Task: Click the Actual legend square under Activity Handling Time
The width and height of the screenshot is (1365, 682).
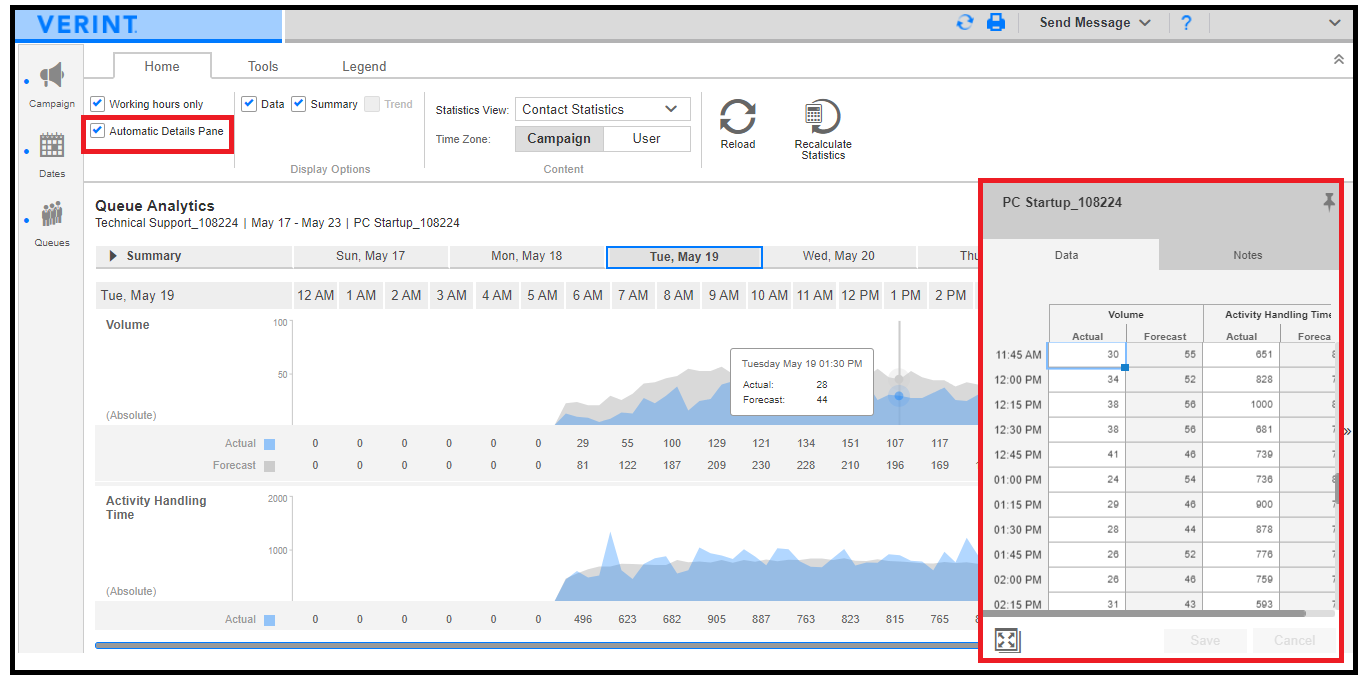Action: 269,620
